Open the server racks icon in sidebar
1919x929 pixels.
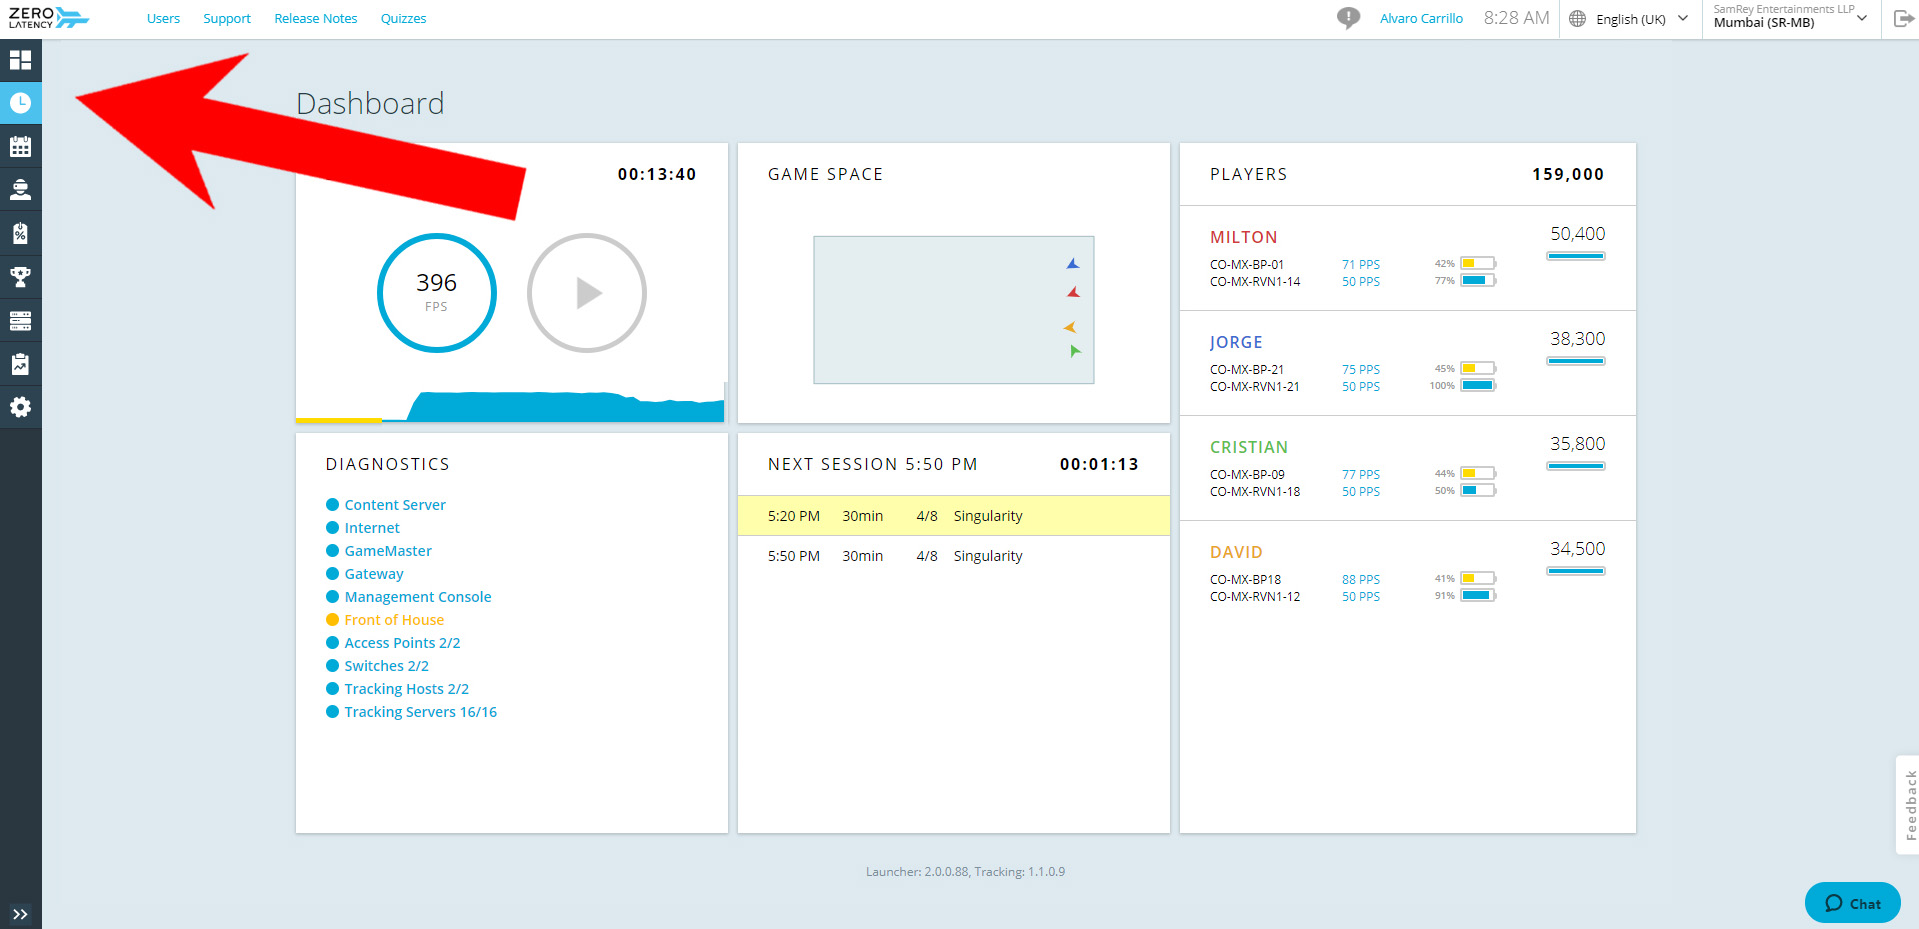click(x=20, y=320)
